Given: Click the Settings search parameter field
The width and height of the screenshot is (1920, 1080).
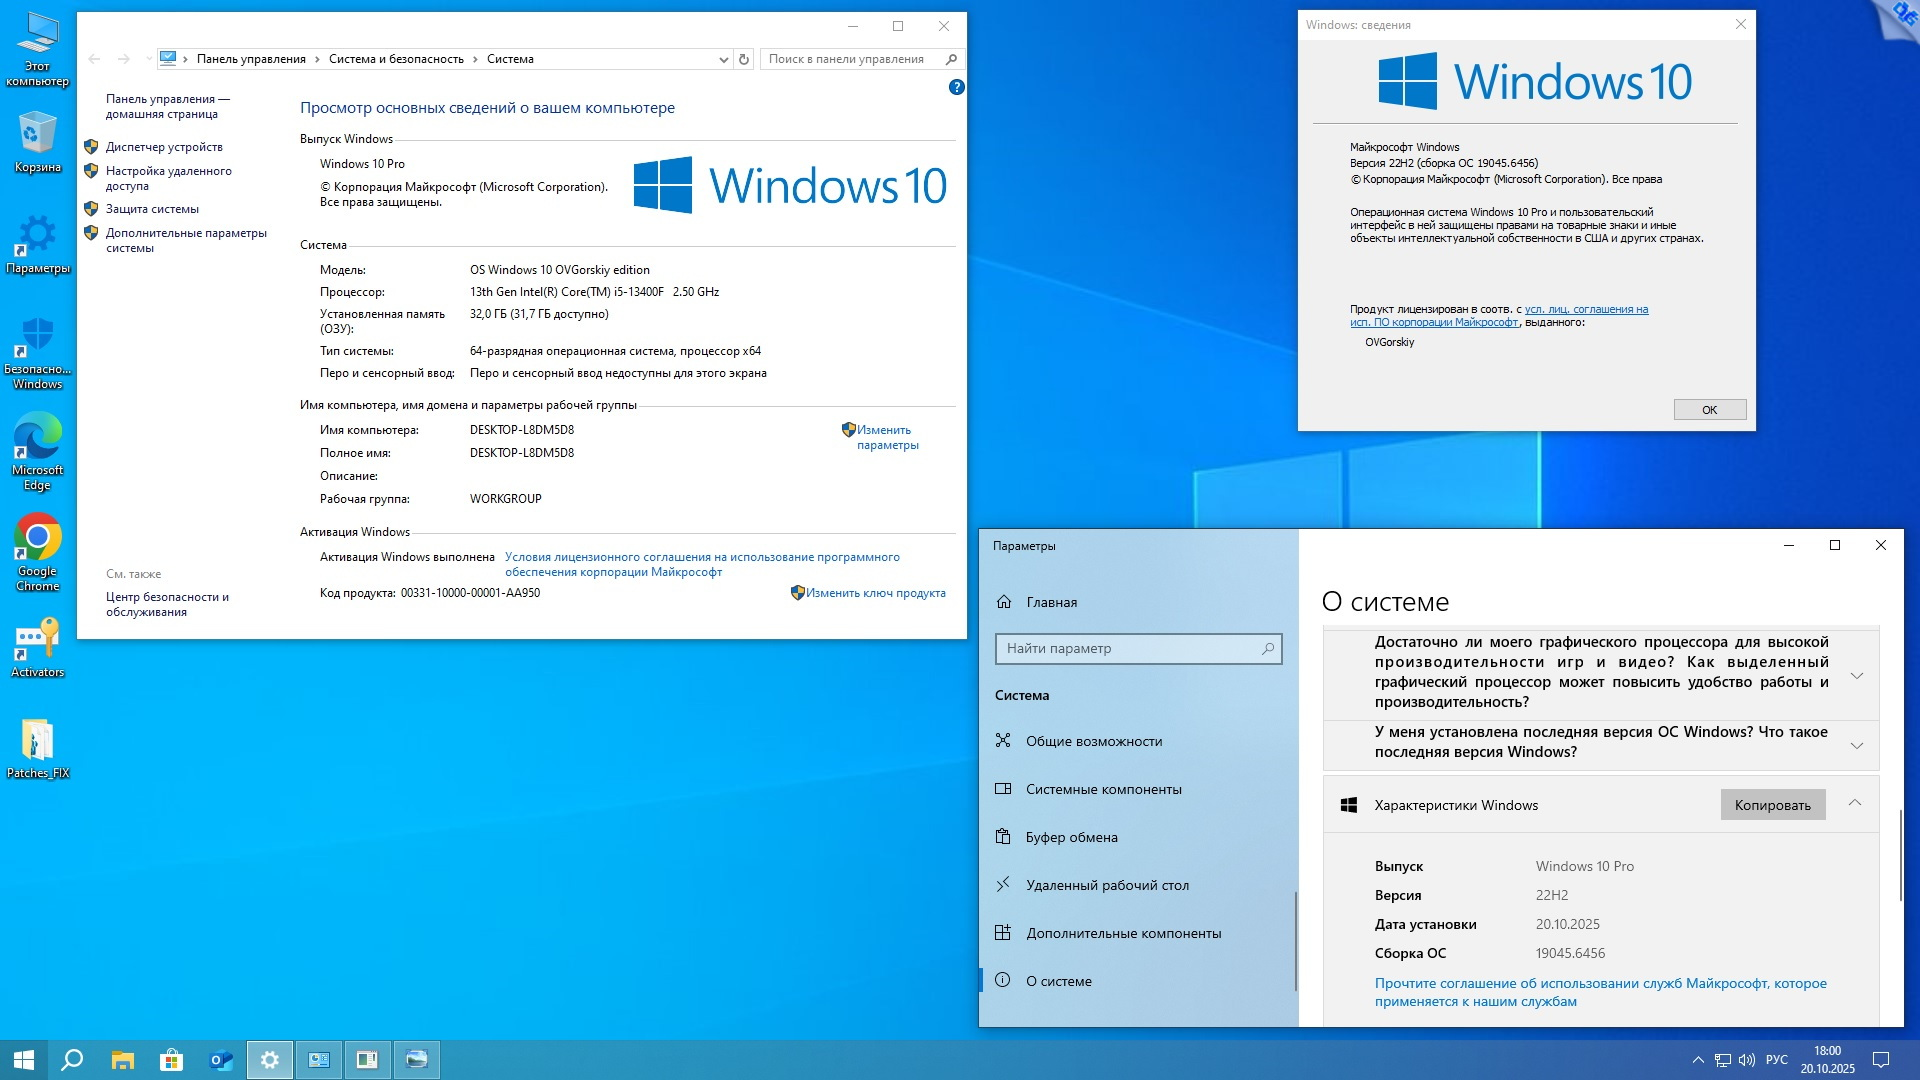Looking at the screenshot, I should pyautogui.click(x=1130, y=648).
